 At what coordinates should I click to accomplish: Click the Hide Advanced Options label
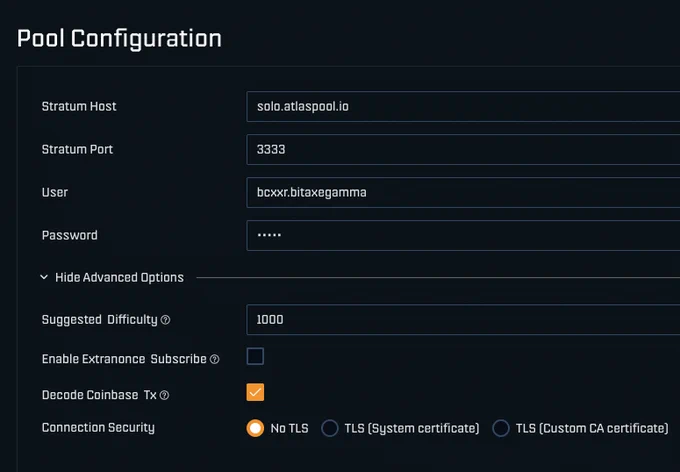coord(119,278)
